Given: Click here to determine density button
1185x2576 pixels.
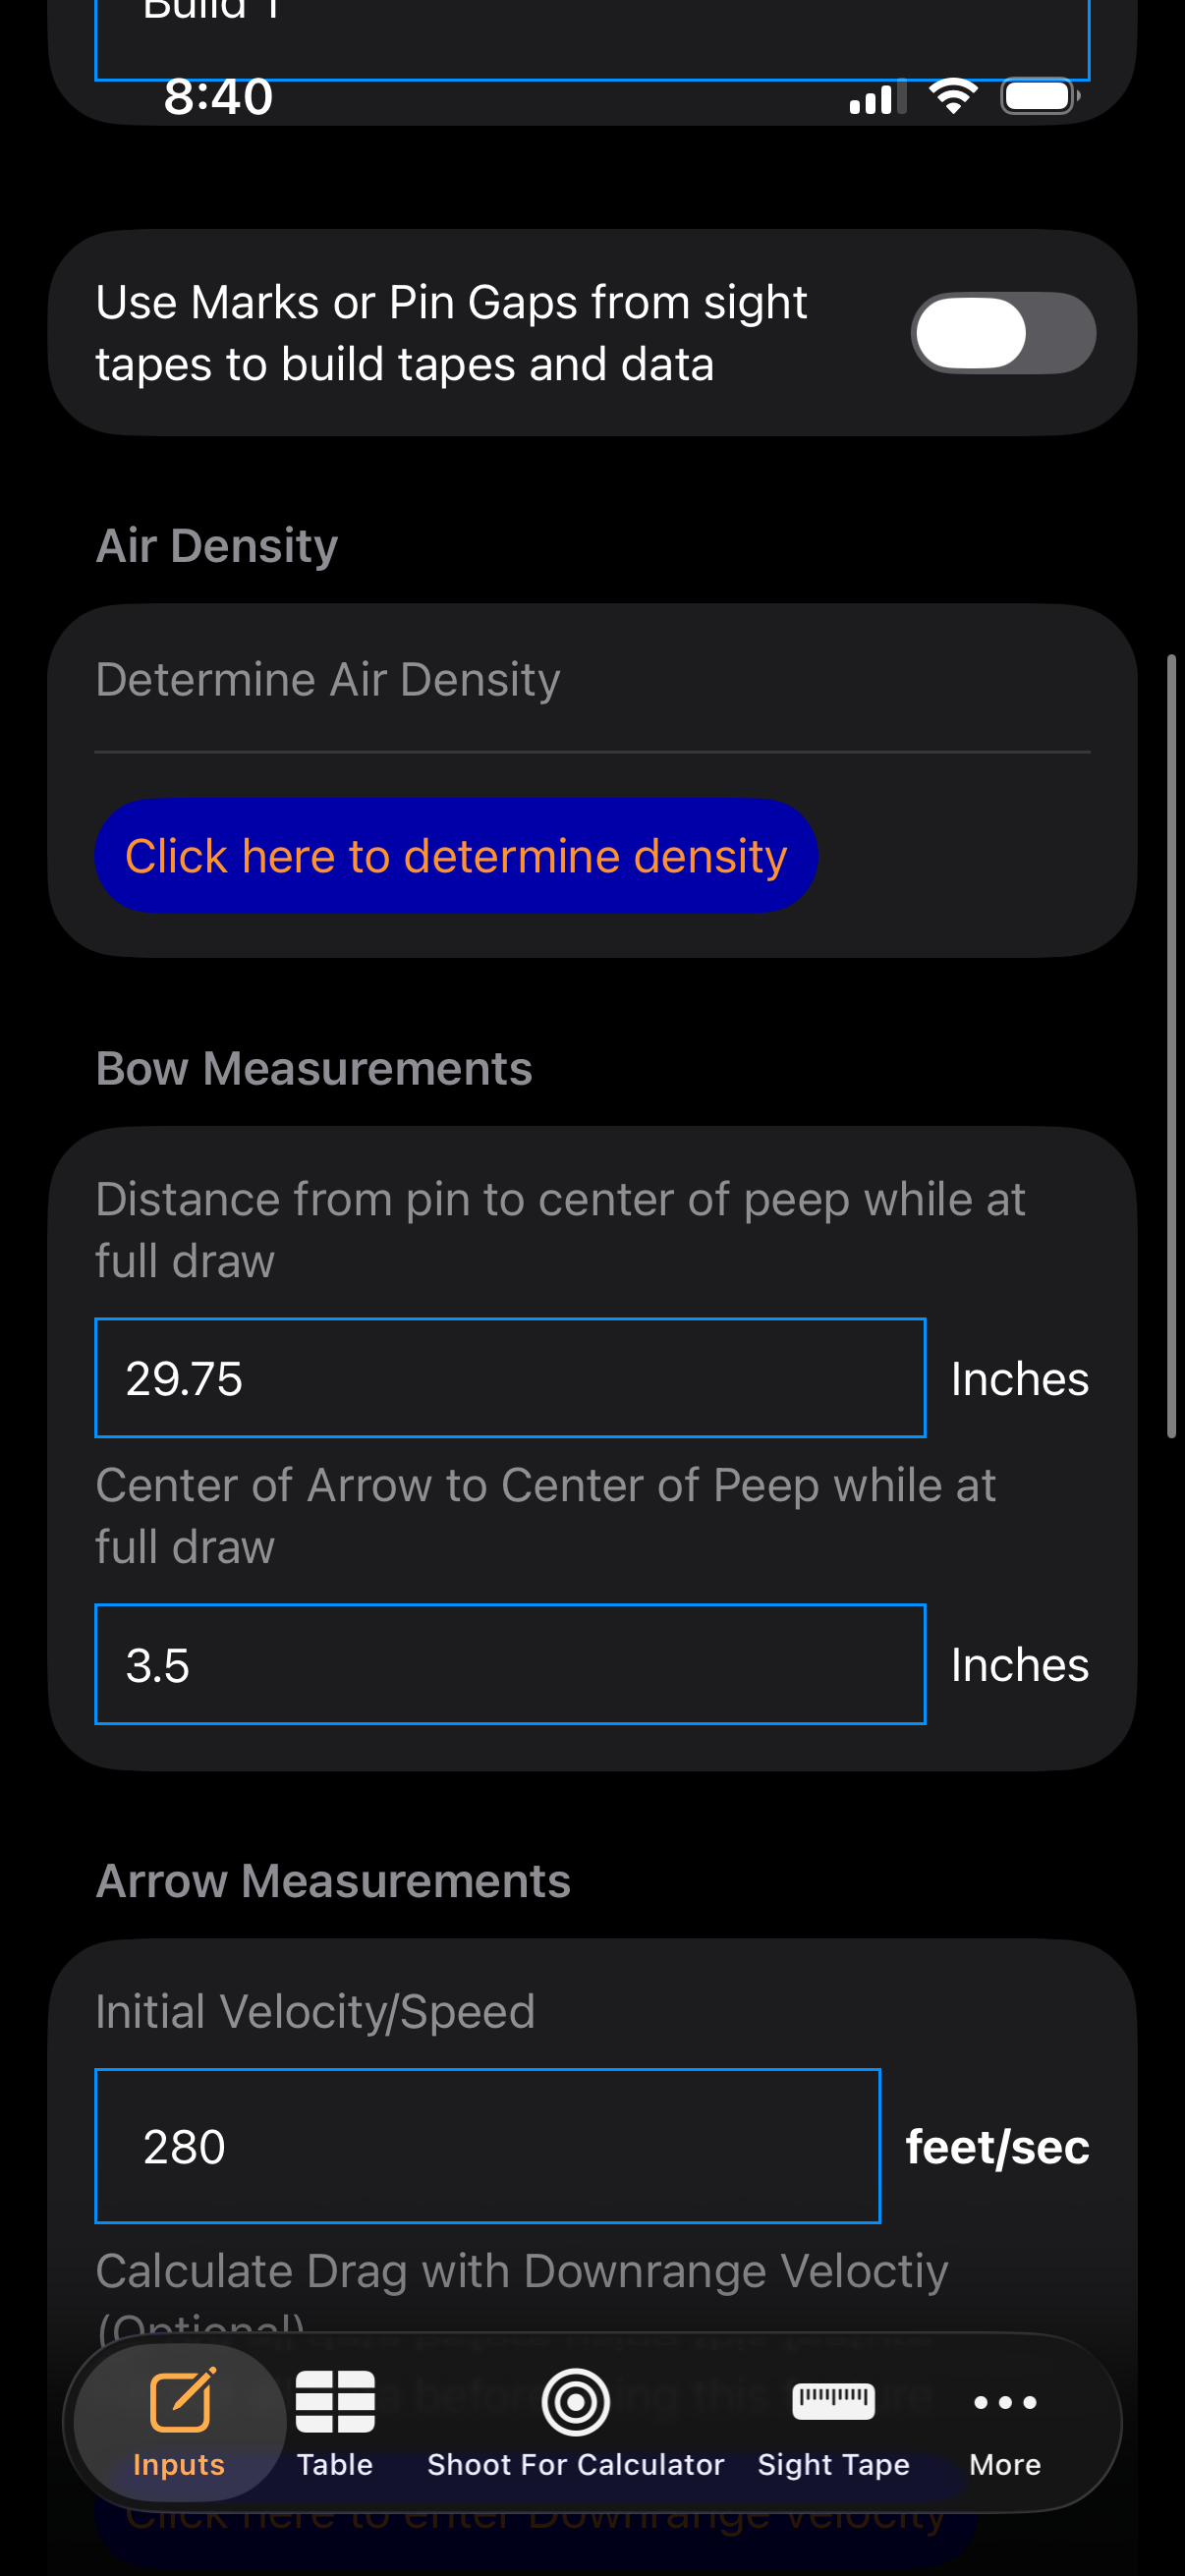Looking at the screenshot, I should [456, 856].
